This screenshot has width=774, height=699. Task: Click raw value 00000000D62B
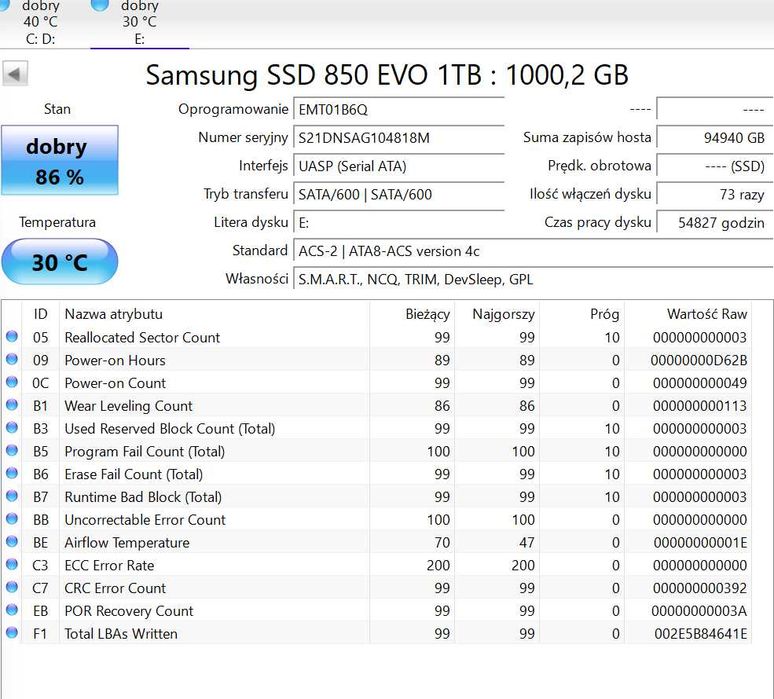pos(699,360)
